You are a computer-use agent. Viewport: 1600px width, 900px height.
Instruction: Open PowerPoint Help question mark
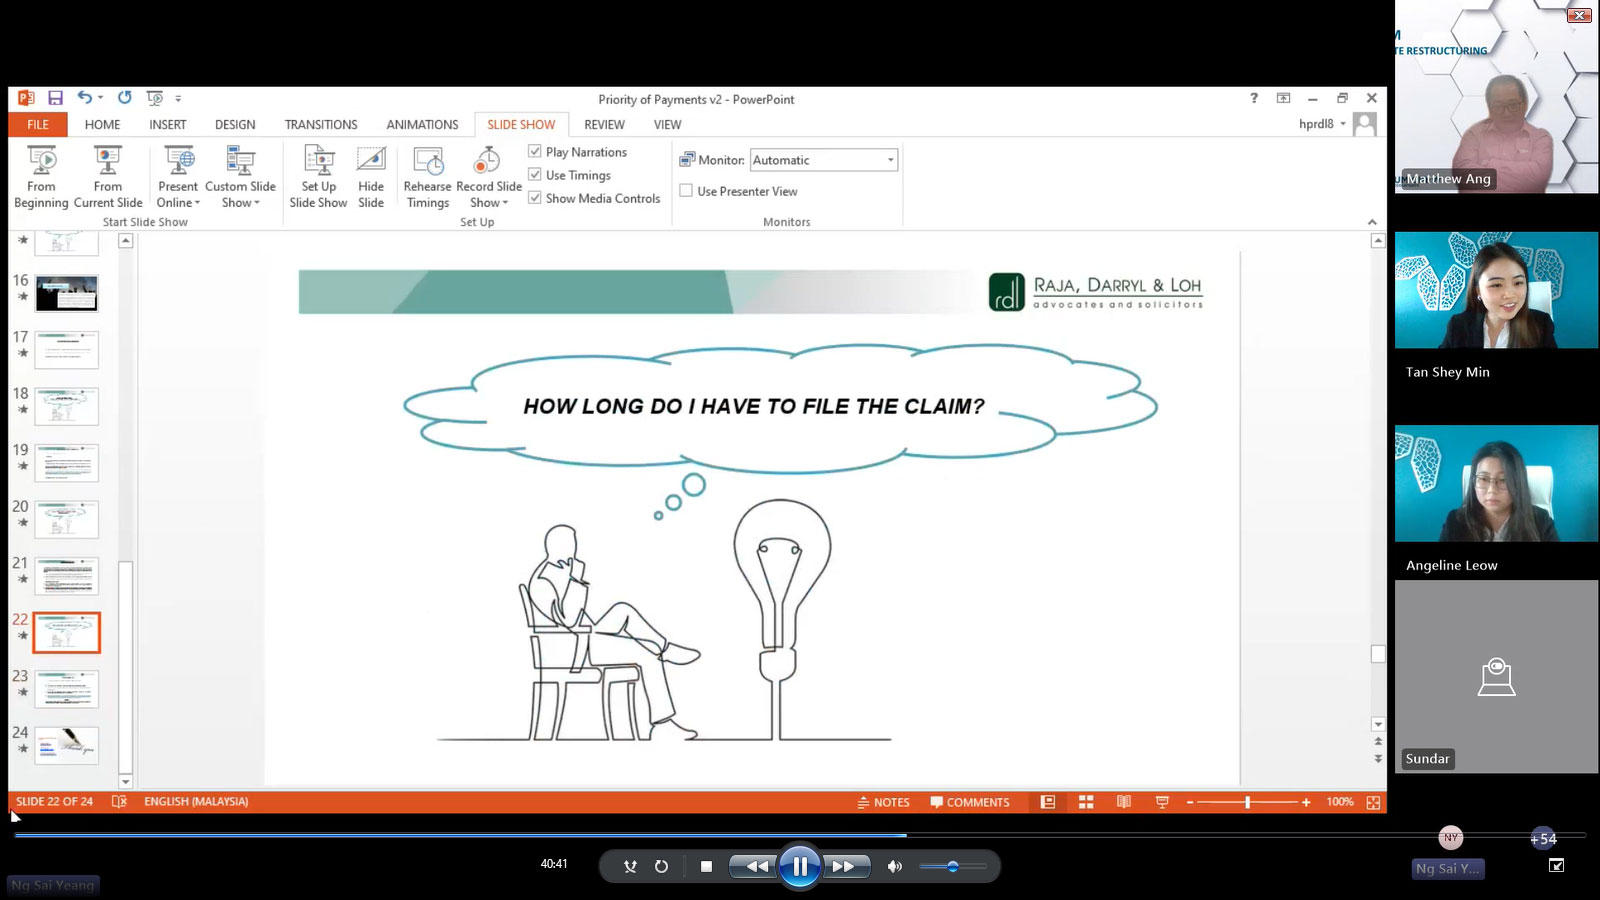pyautogui.click(x=1254, y=98)
